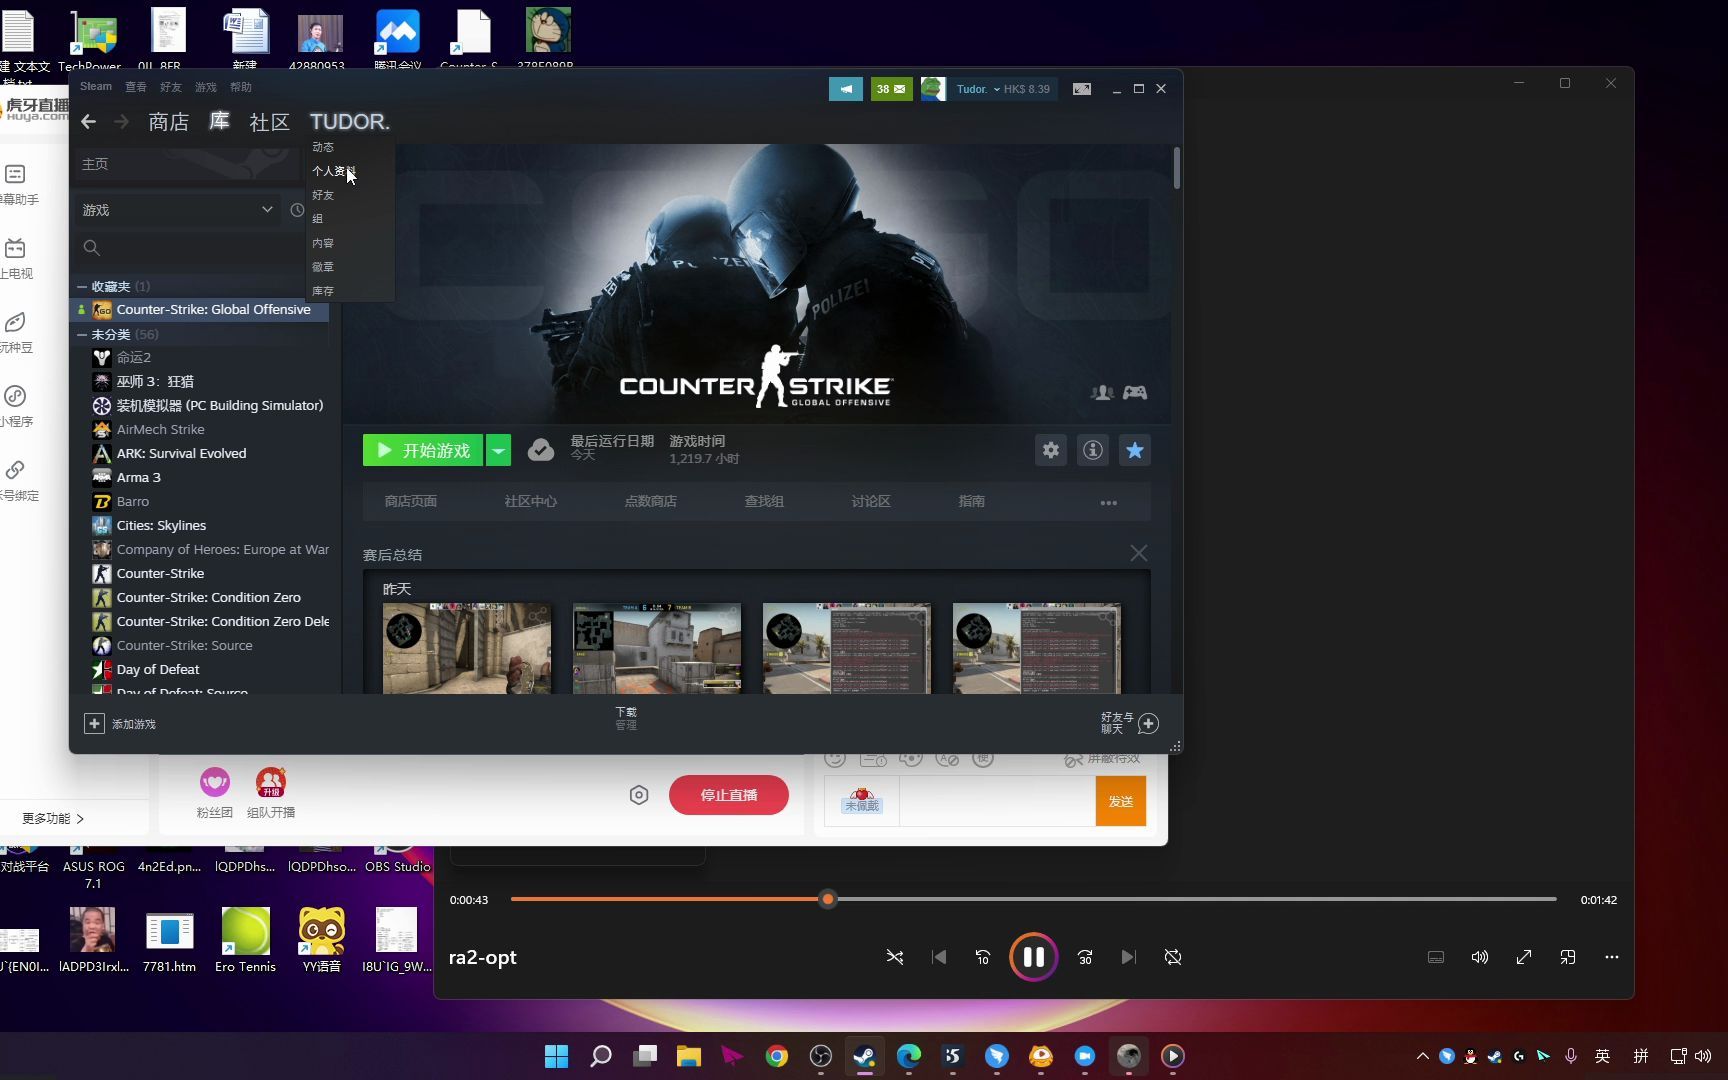Go to the Community tab
The image size is (1728, 1080).
point(269,122)
